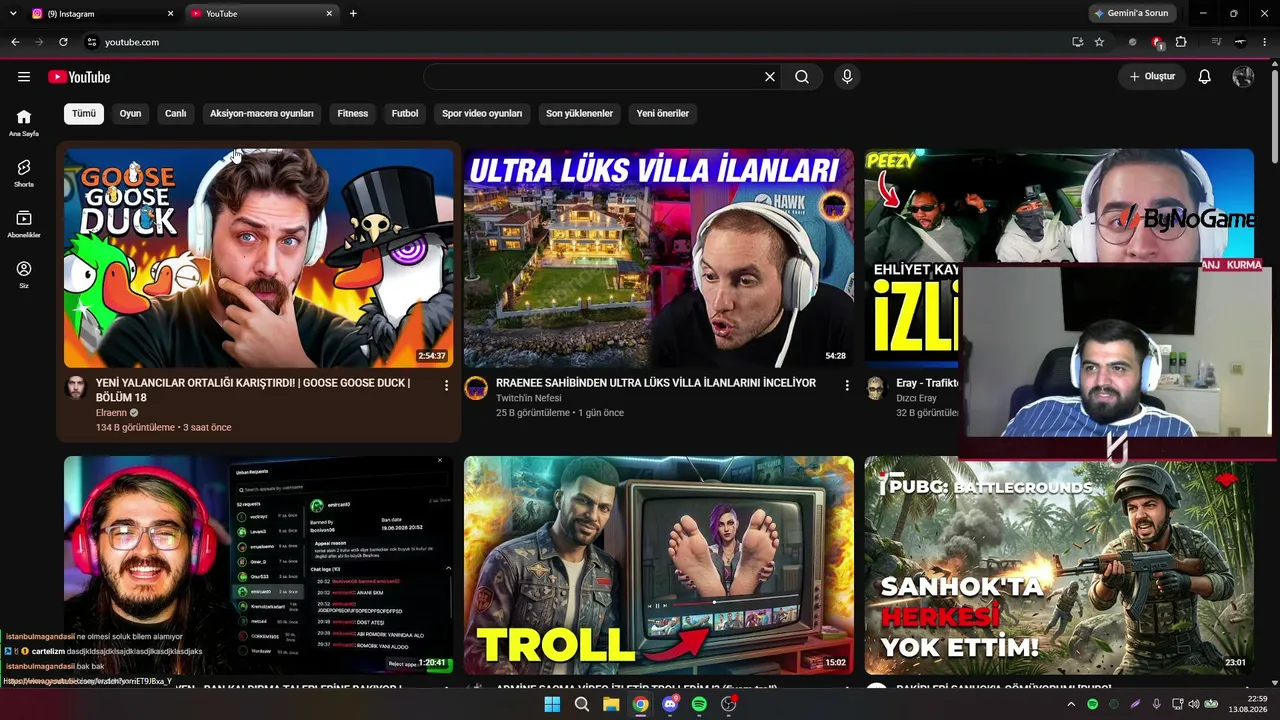Viewport: 1280px width, 720px height.
Task: Select the Tümü filter chip
Action: click(x=84, y=113)
